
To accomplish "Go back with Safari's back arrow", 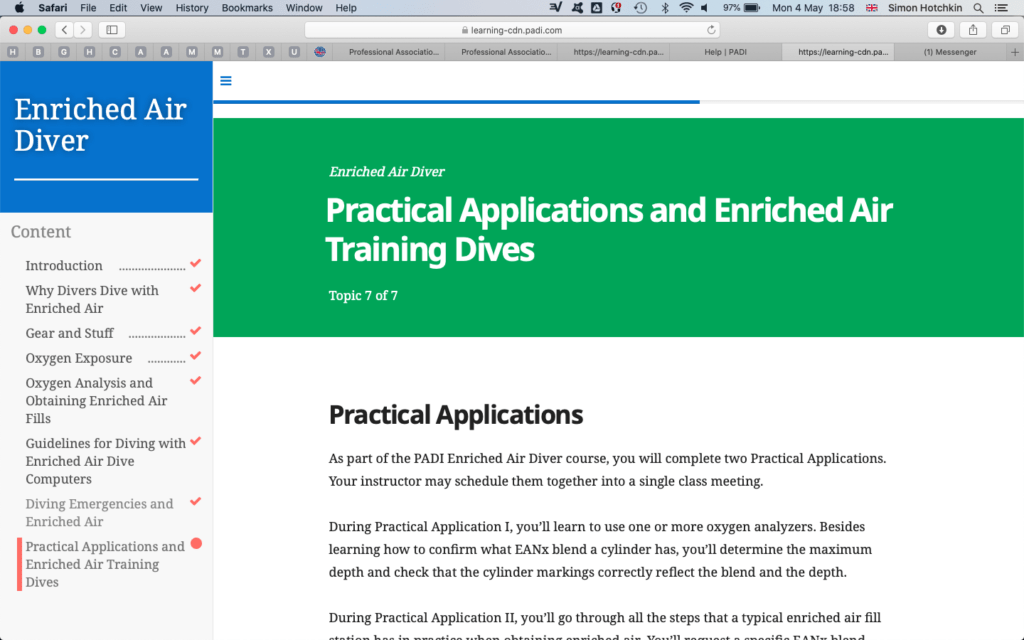I will (64, 30).
